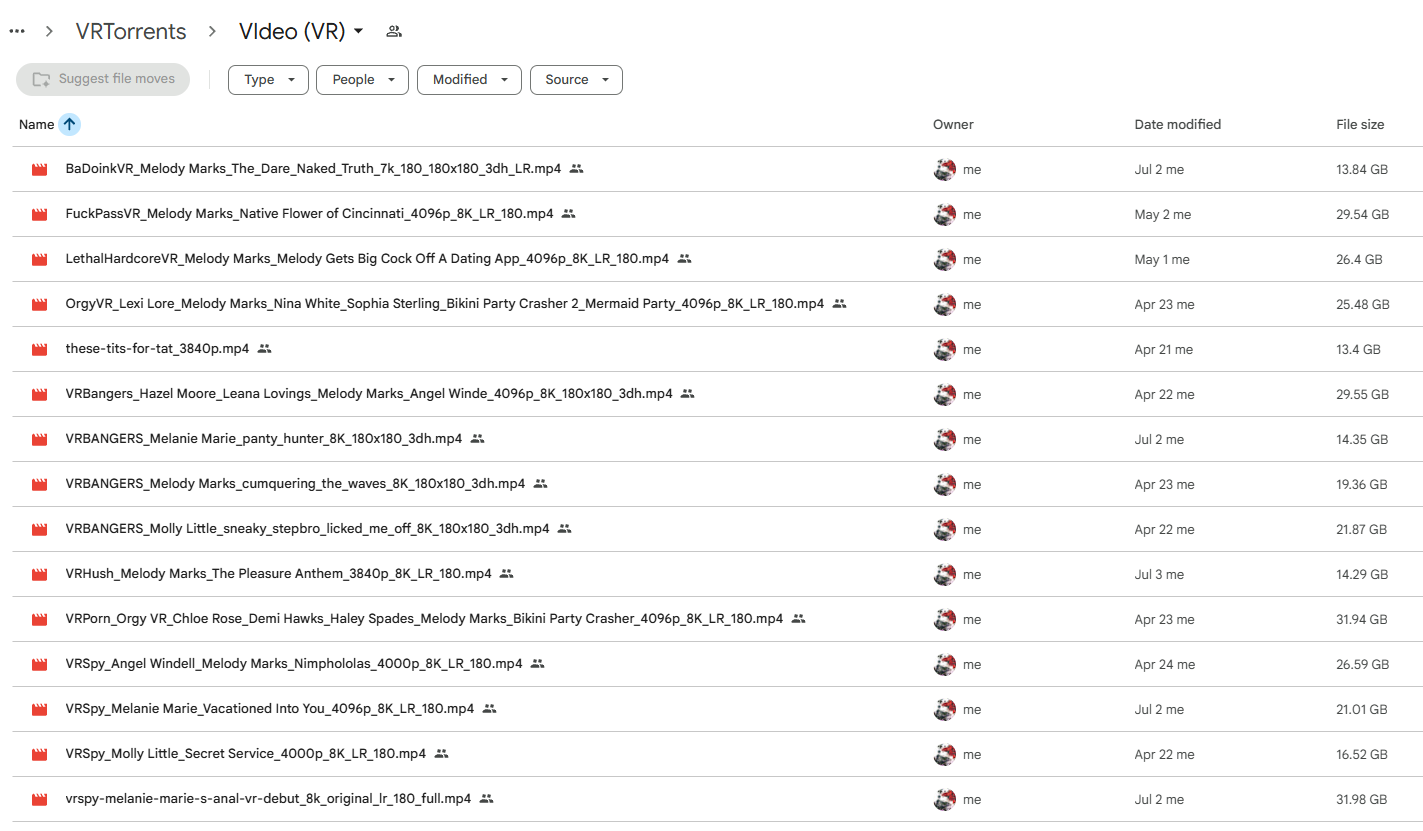Select the cumquering_the_waves file name

[x=295, y=484]
